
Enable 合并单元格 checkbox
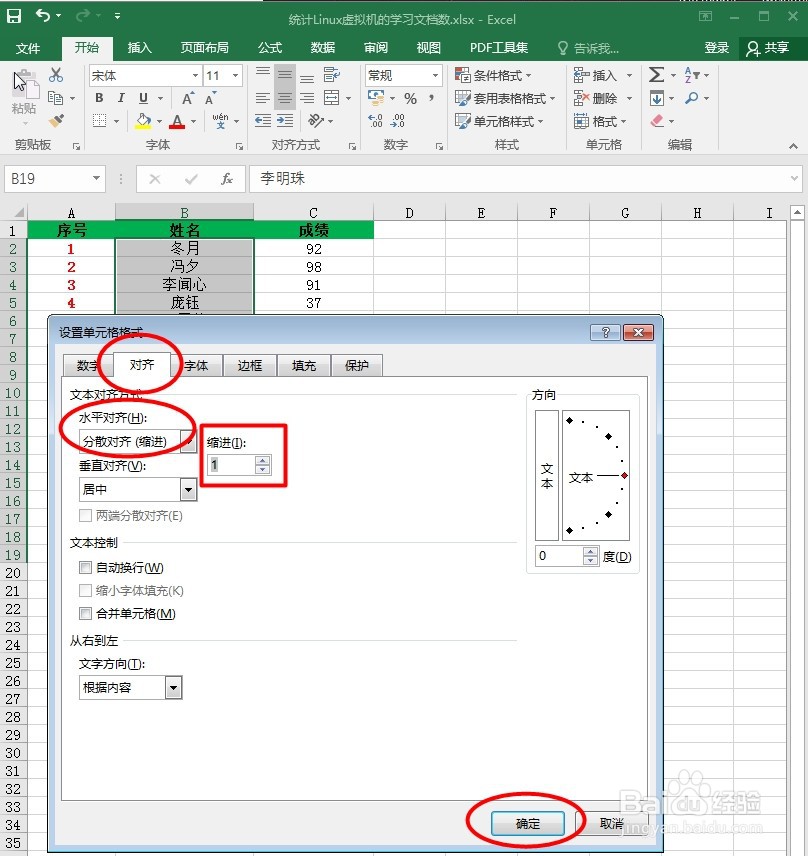tap(85, 614)
